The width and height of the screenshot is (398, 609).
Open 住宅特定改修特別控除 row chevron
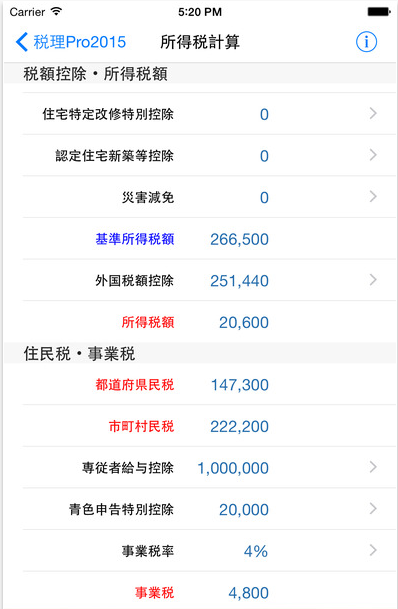point(373,113)
